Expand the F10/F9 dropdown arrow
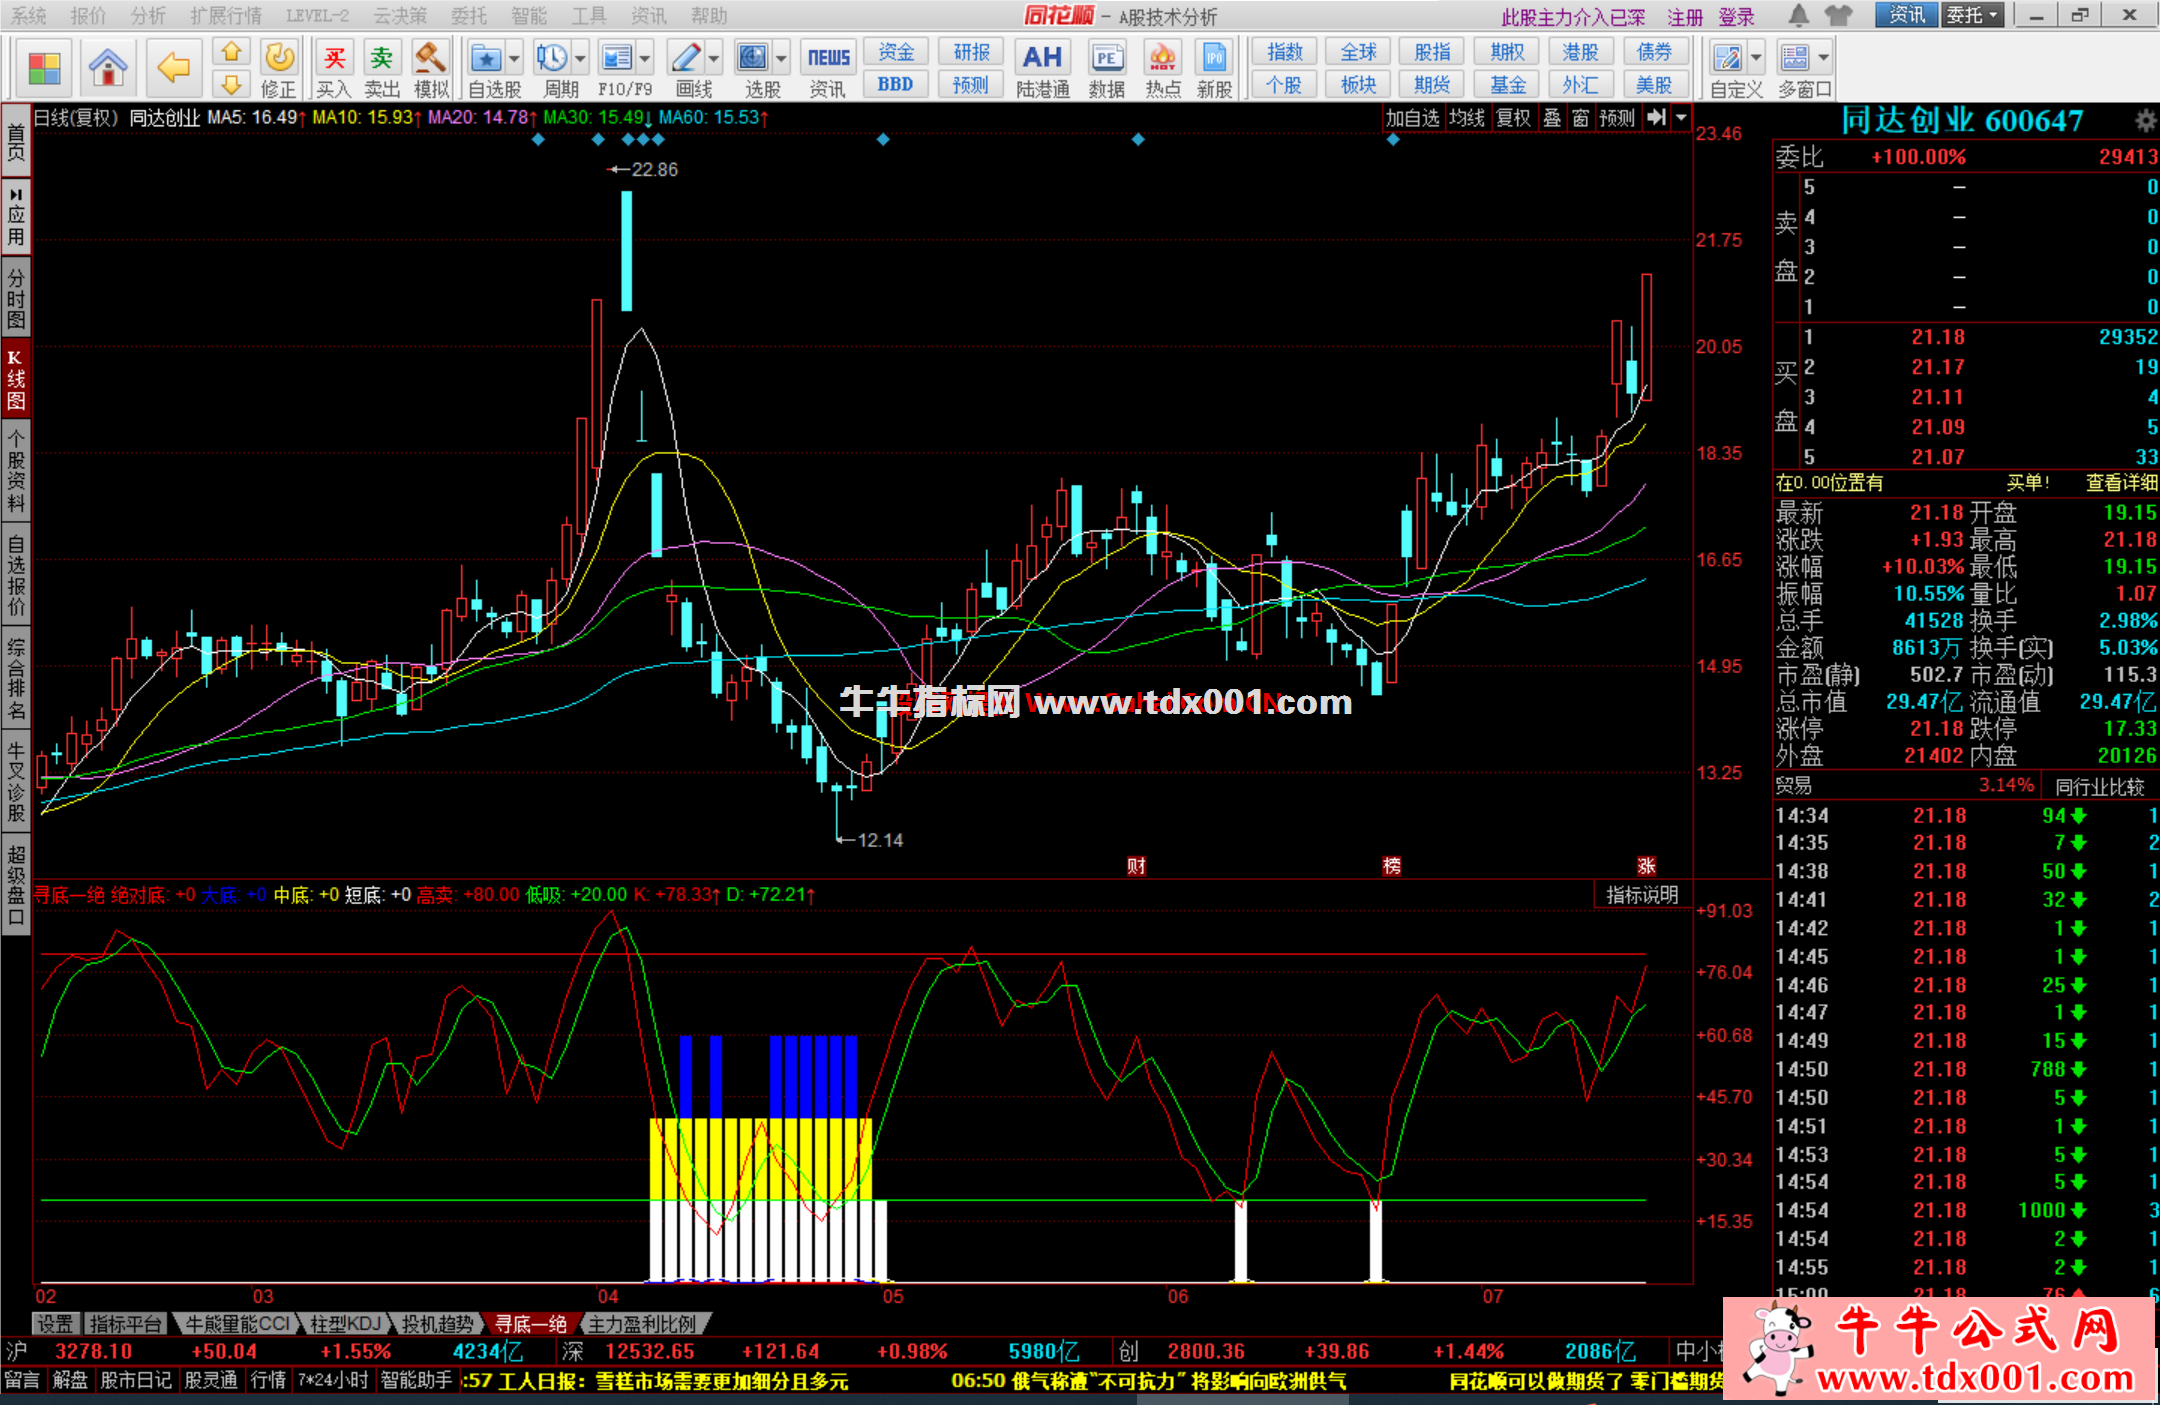This screenshot has width=2160, height=1405. [645, 58]
